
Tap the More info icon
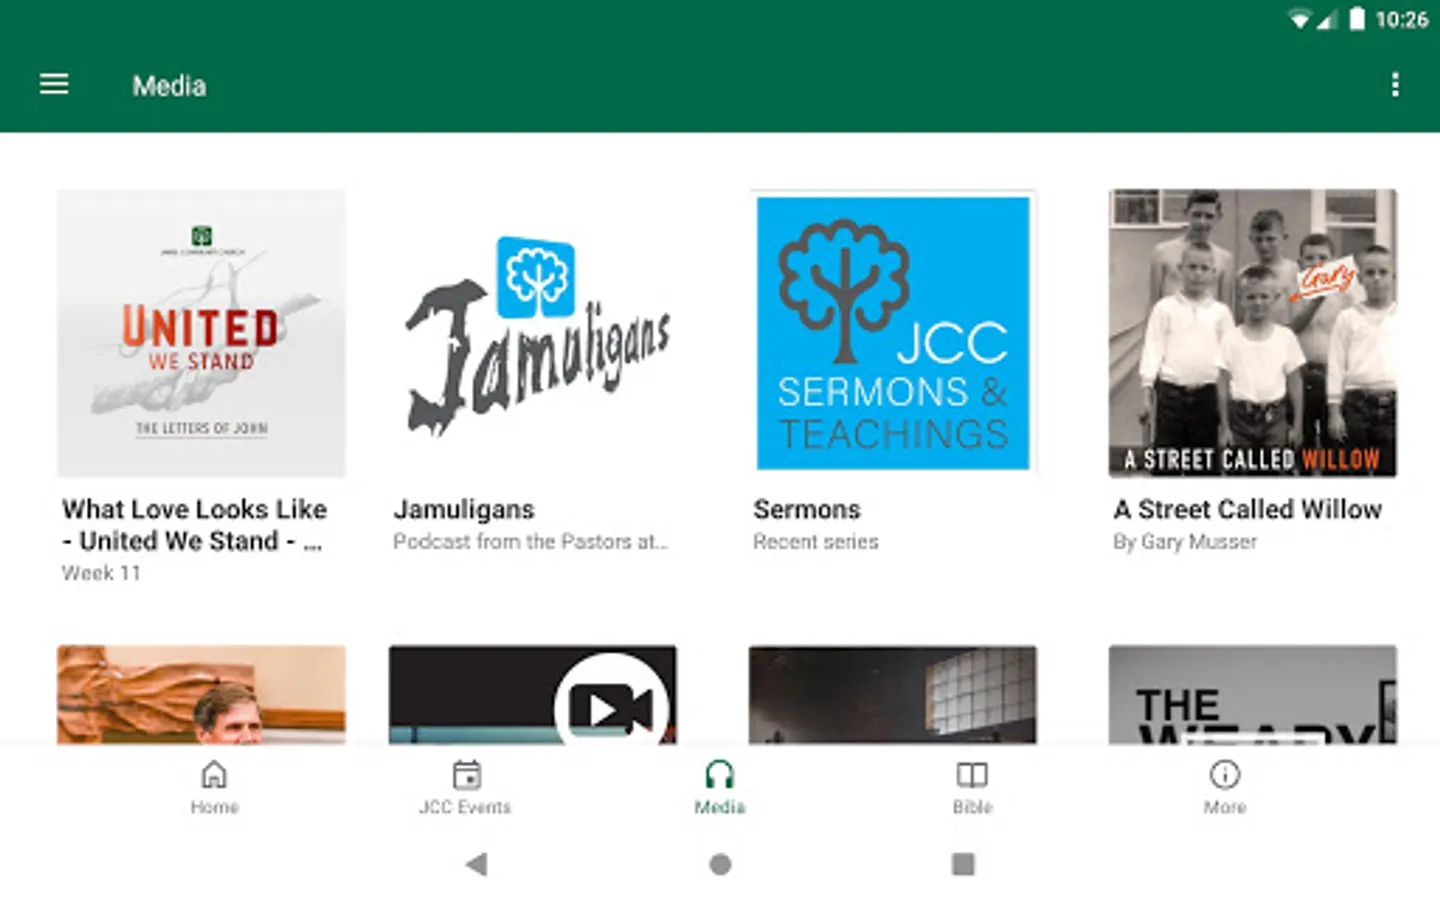(x=1225, y=774)
